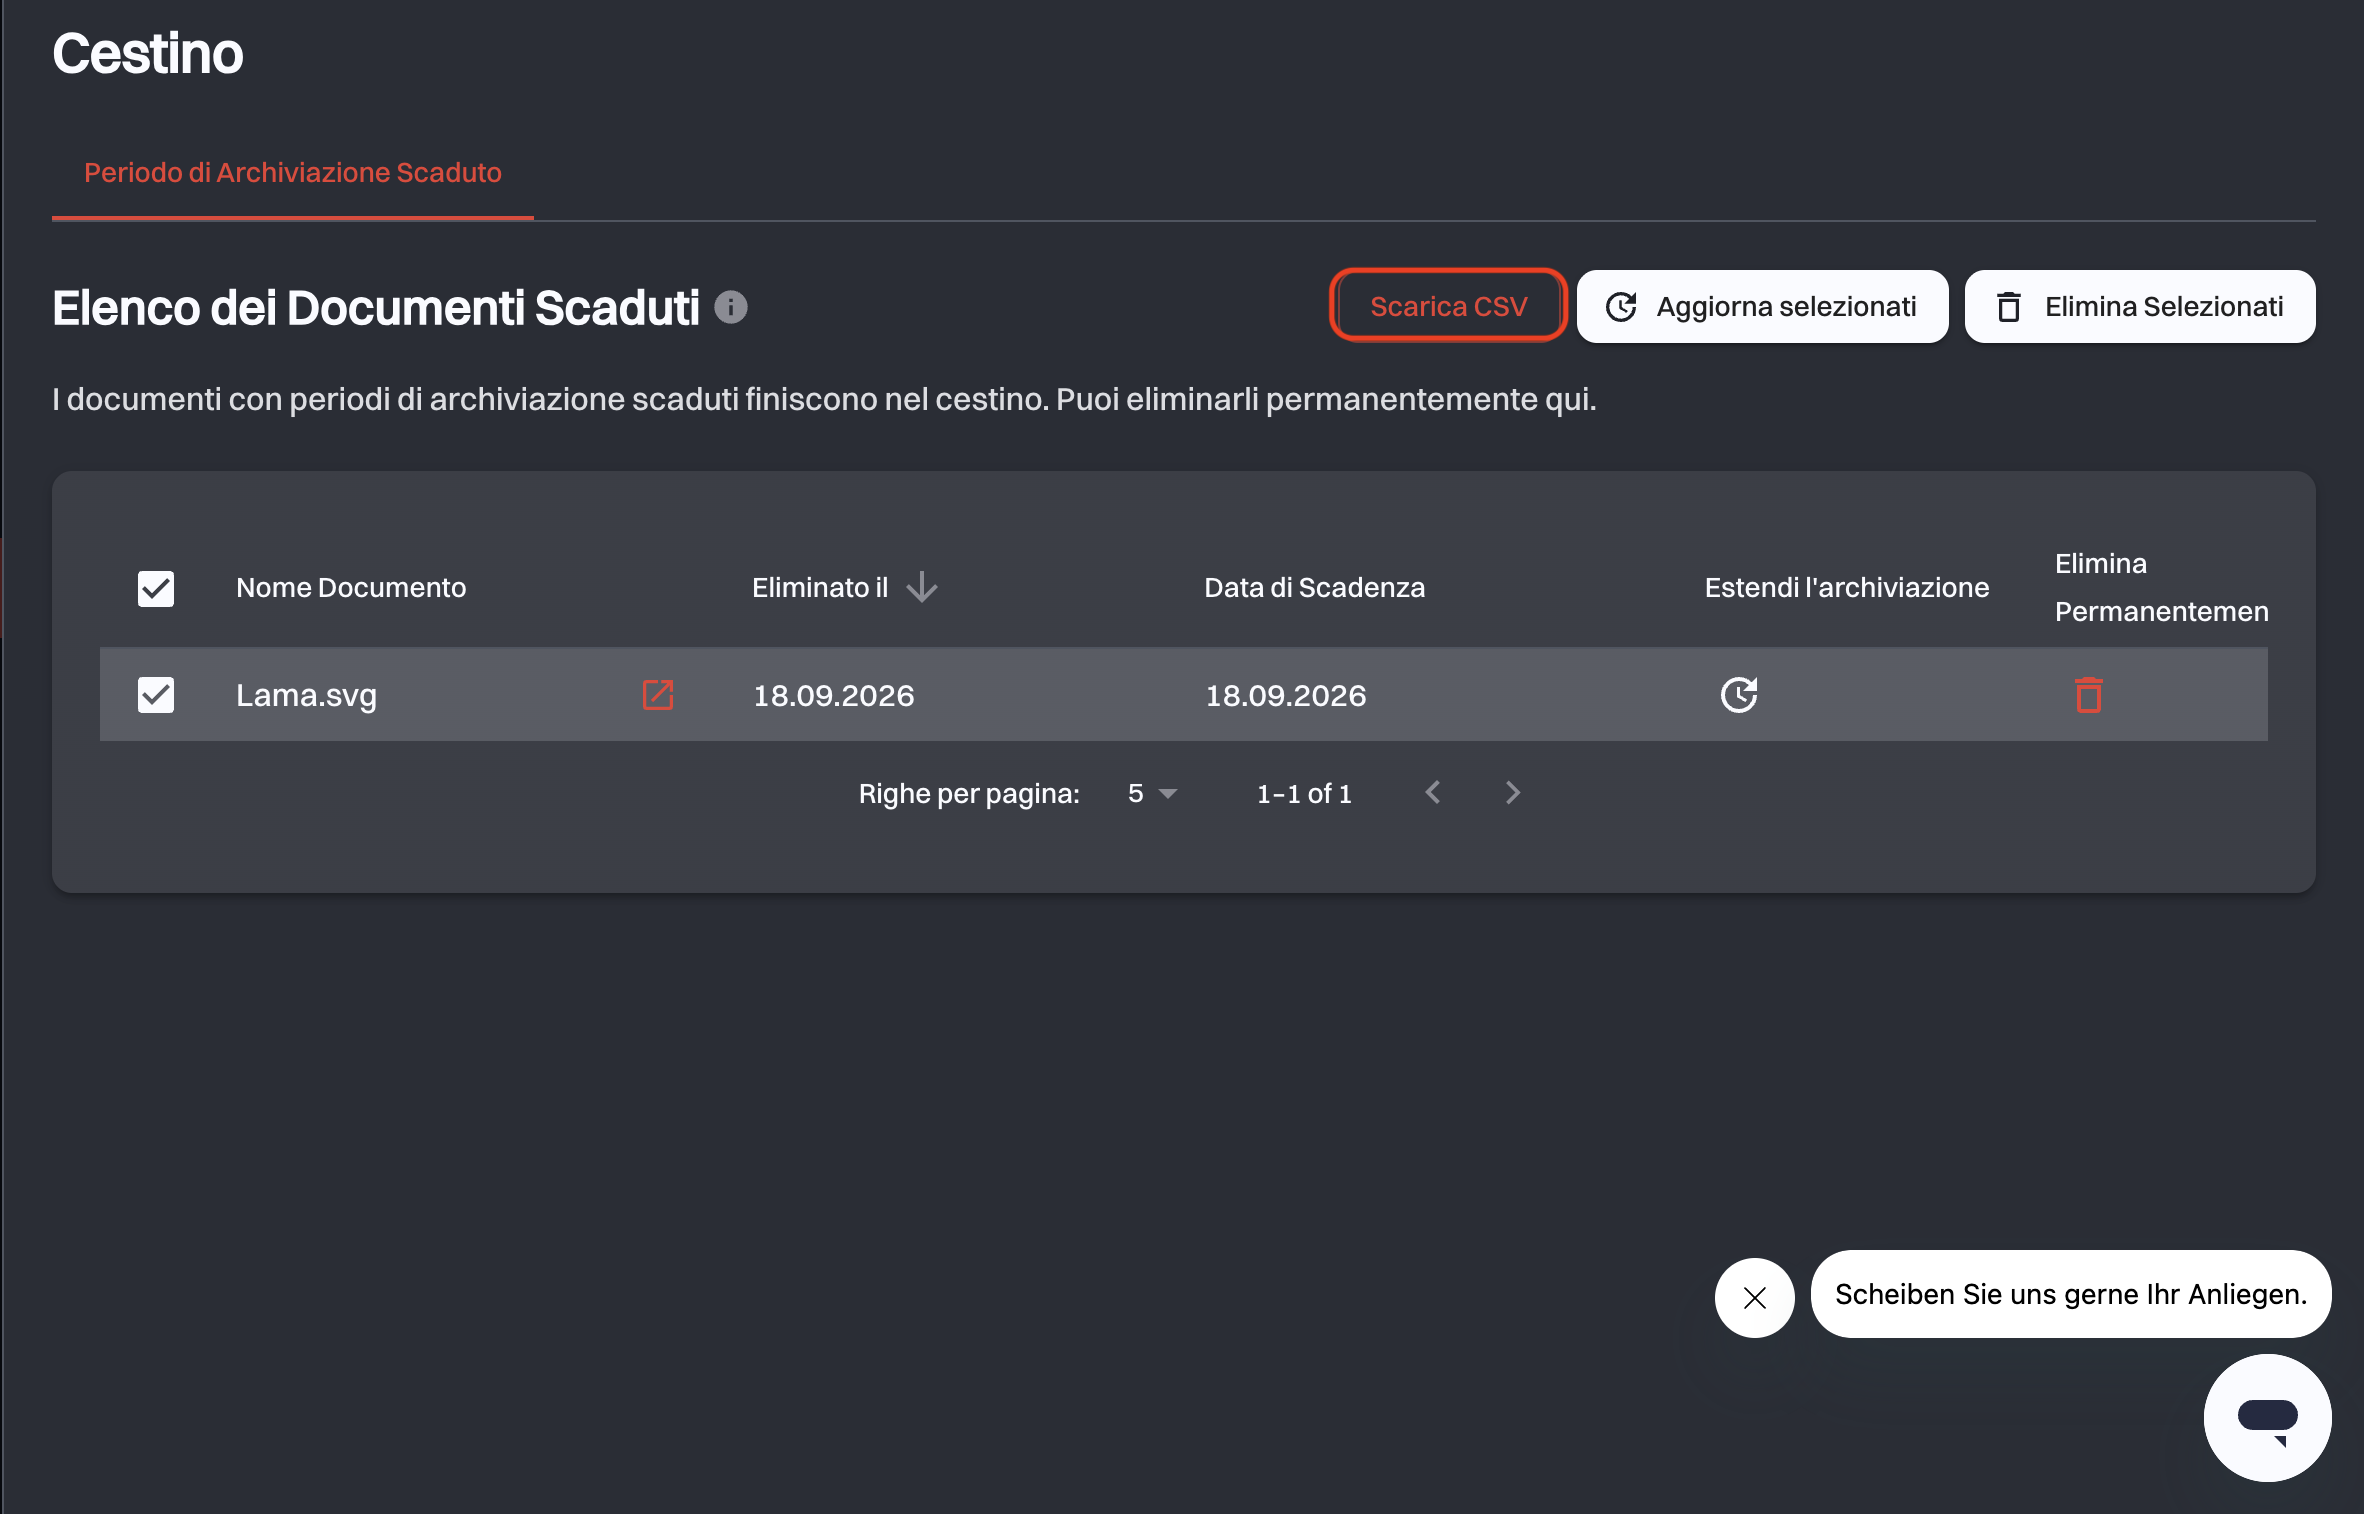The height and width of the screenshot is (1514, 2364).
Task: Click the Cestino page title
Action: [148, 54]
